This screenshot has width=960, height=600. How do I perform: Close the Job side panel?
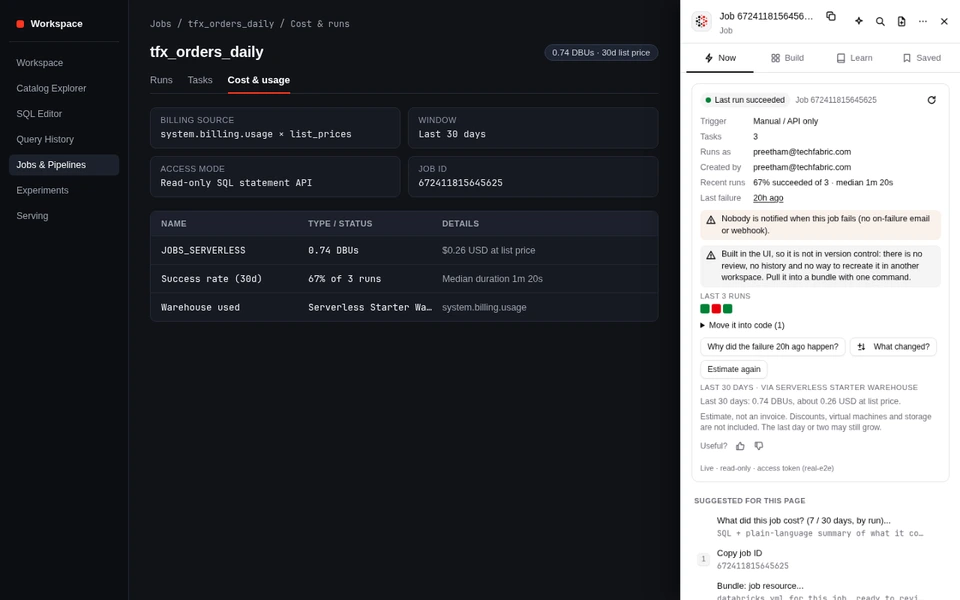coord(944,21)
